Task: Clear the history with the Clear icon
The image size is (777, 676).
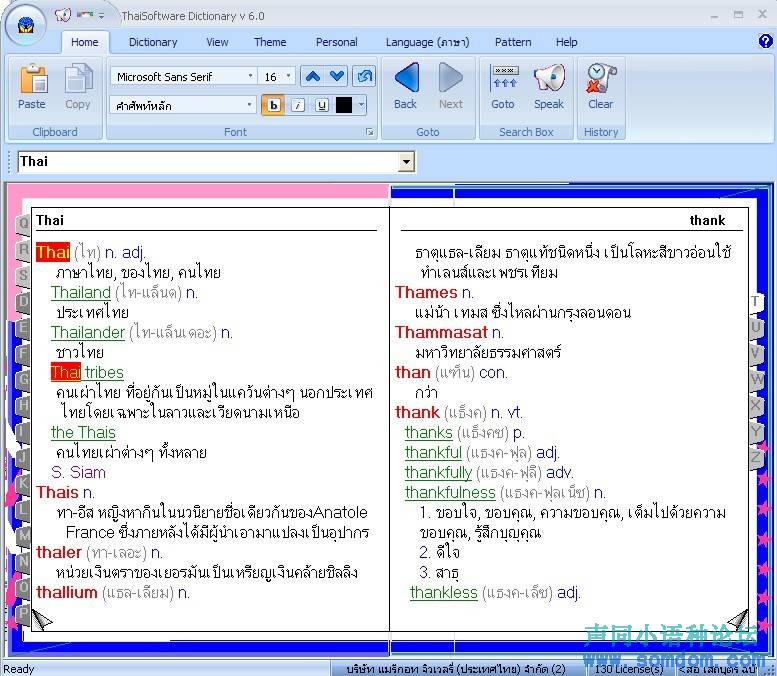Action: (x=601, y=80)
